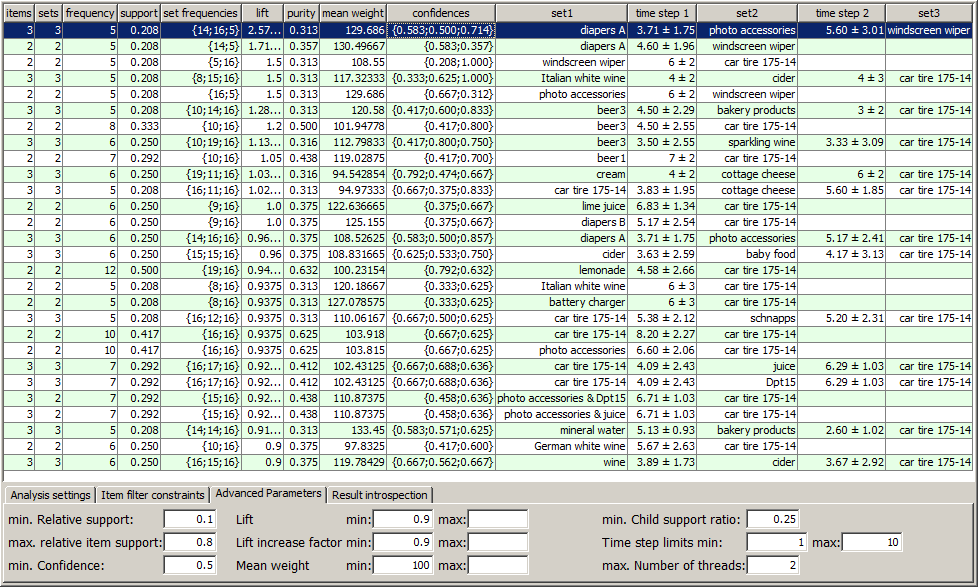Image resolution: width=978 pixels, height=587 pixels.
Task: Click the Mean weight min field
Action: tap(403, 564)
